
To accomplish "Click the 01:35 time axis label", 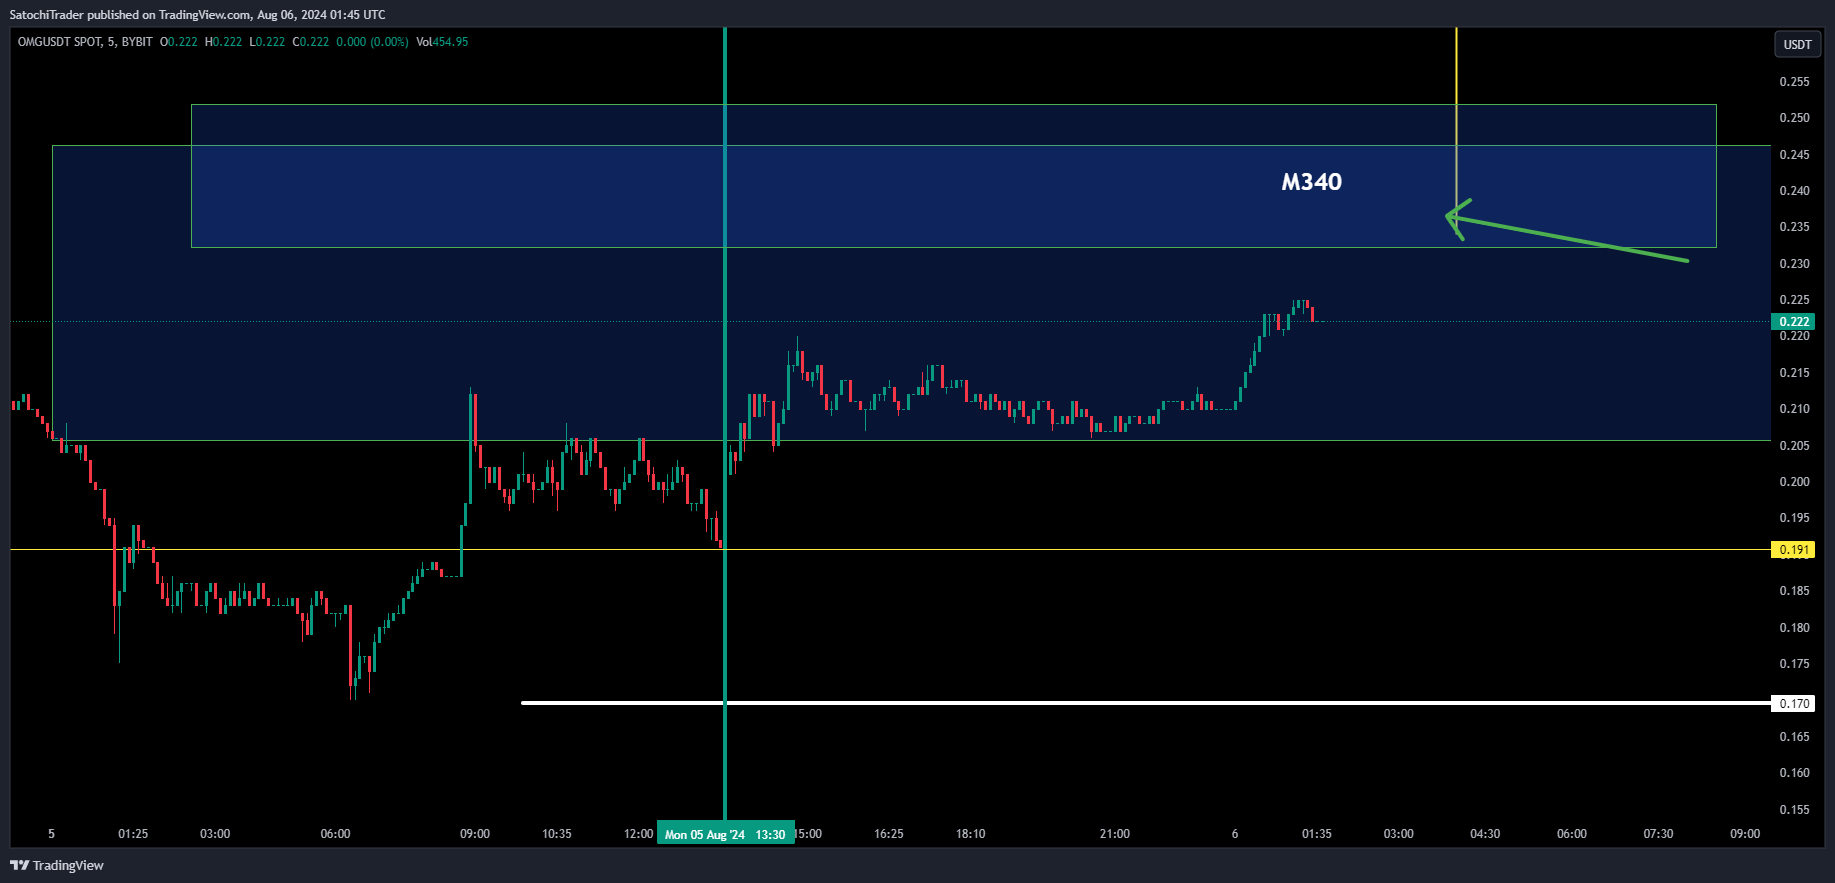I will [x=1317, y=834].
